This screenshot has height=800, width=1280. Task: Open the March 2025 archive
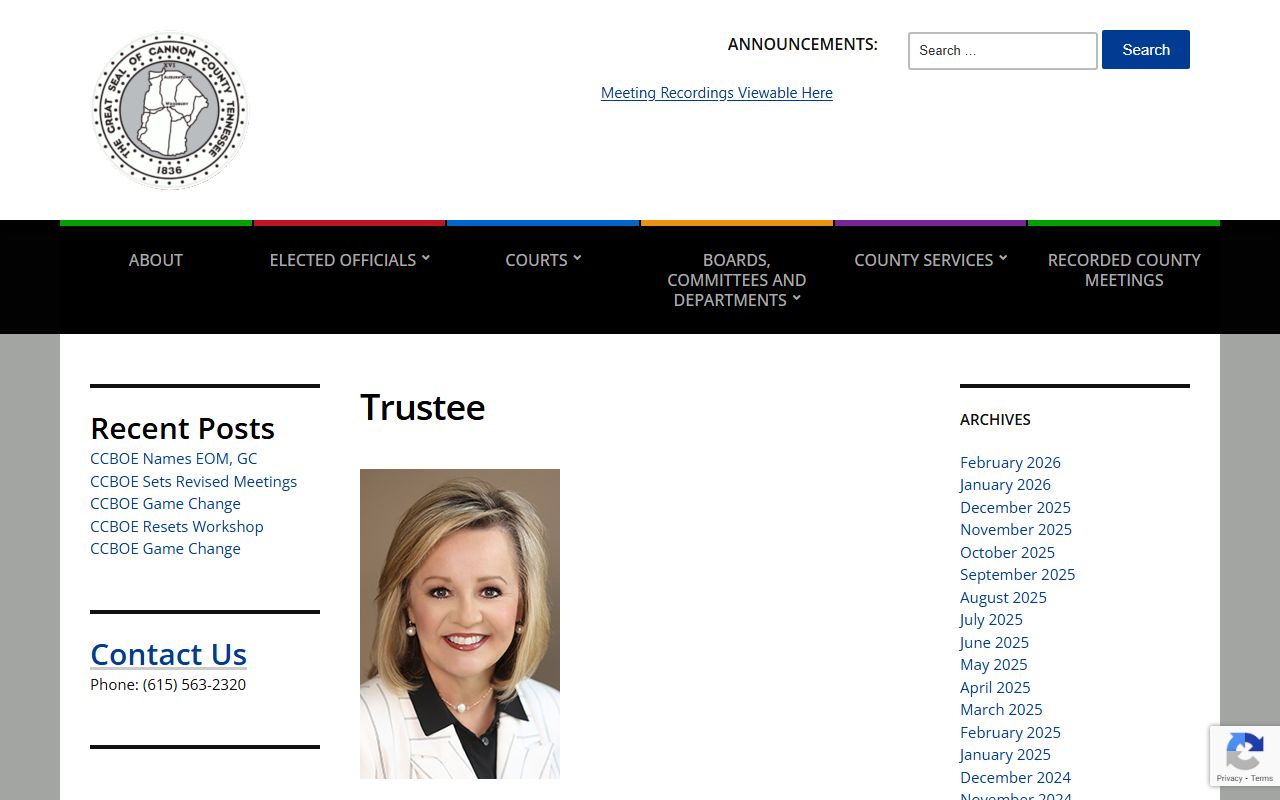click(1001, 710)
